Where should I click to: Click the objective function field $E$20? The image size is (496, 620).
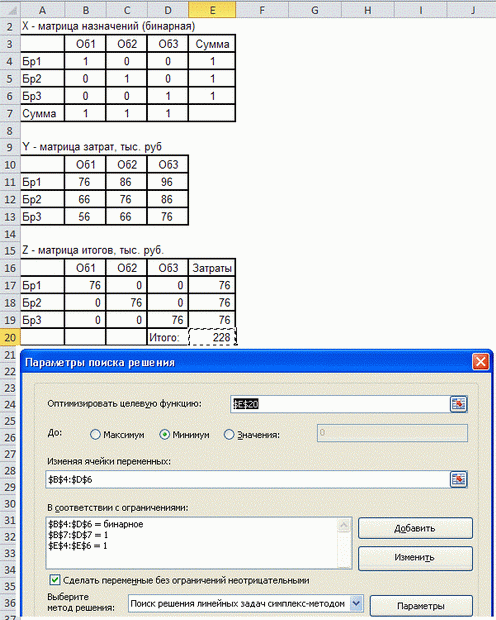point(340,404)
